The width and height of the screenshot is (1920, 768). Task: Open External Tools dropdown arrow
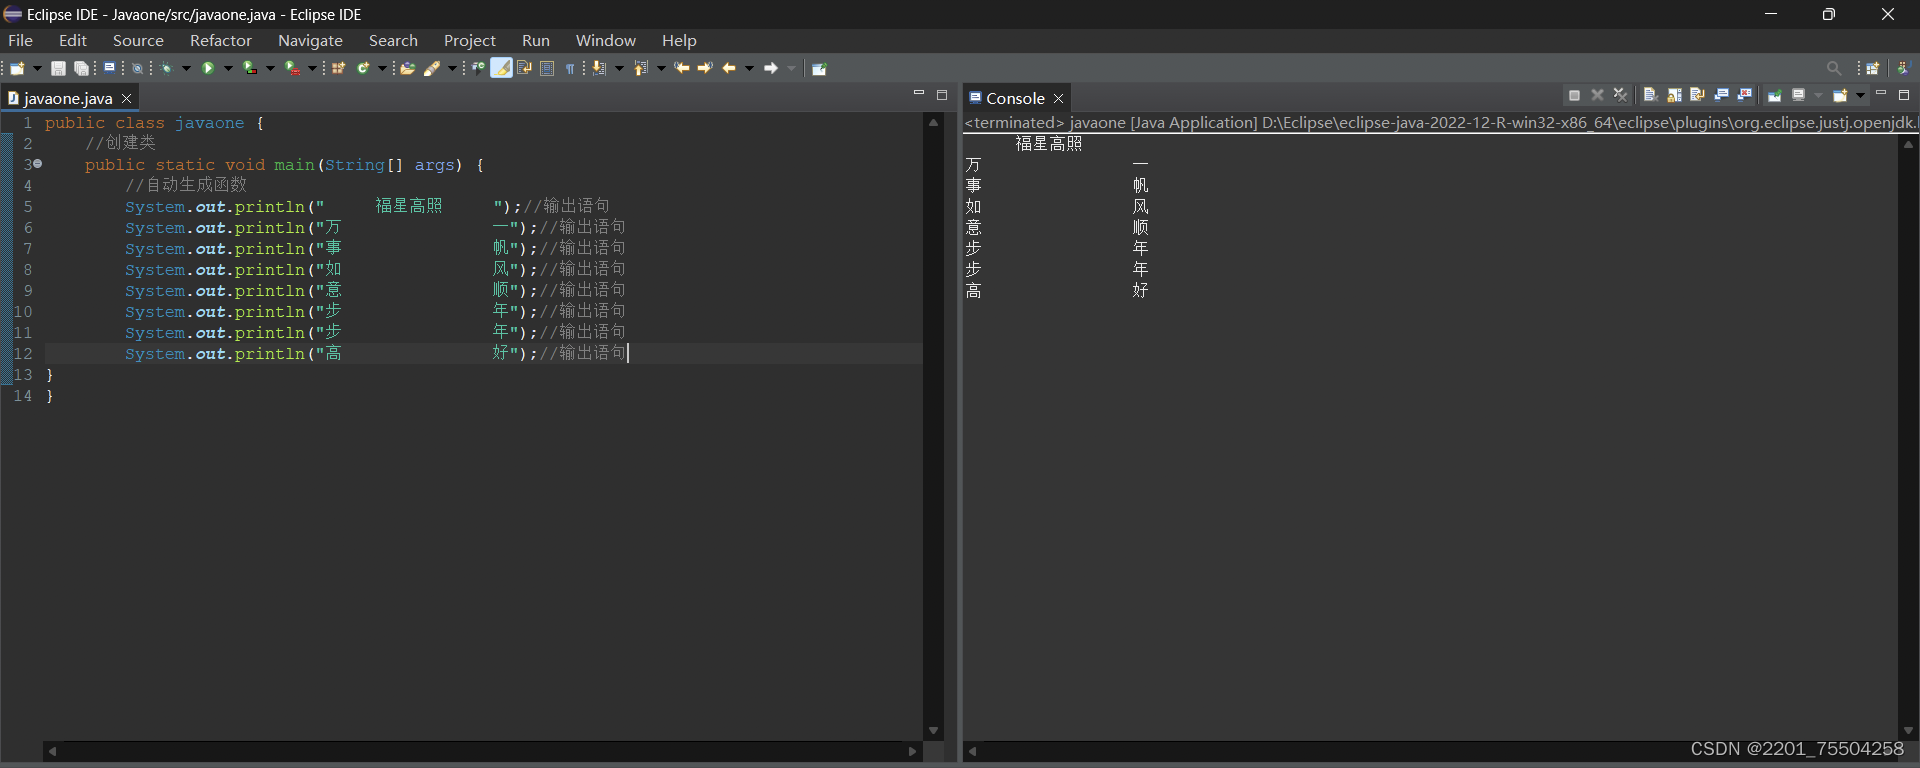click(312, 68)
